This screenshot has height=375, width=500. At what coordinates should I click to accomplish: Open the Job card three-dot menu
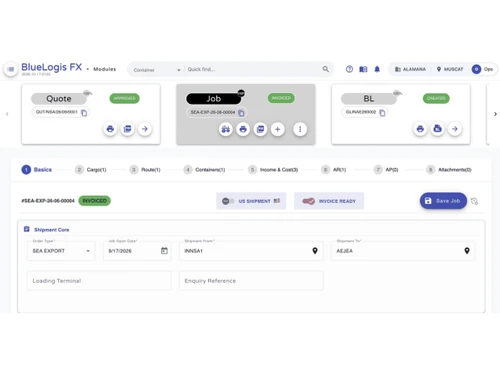coord(300,129)
